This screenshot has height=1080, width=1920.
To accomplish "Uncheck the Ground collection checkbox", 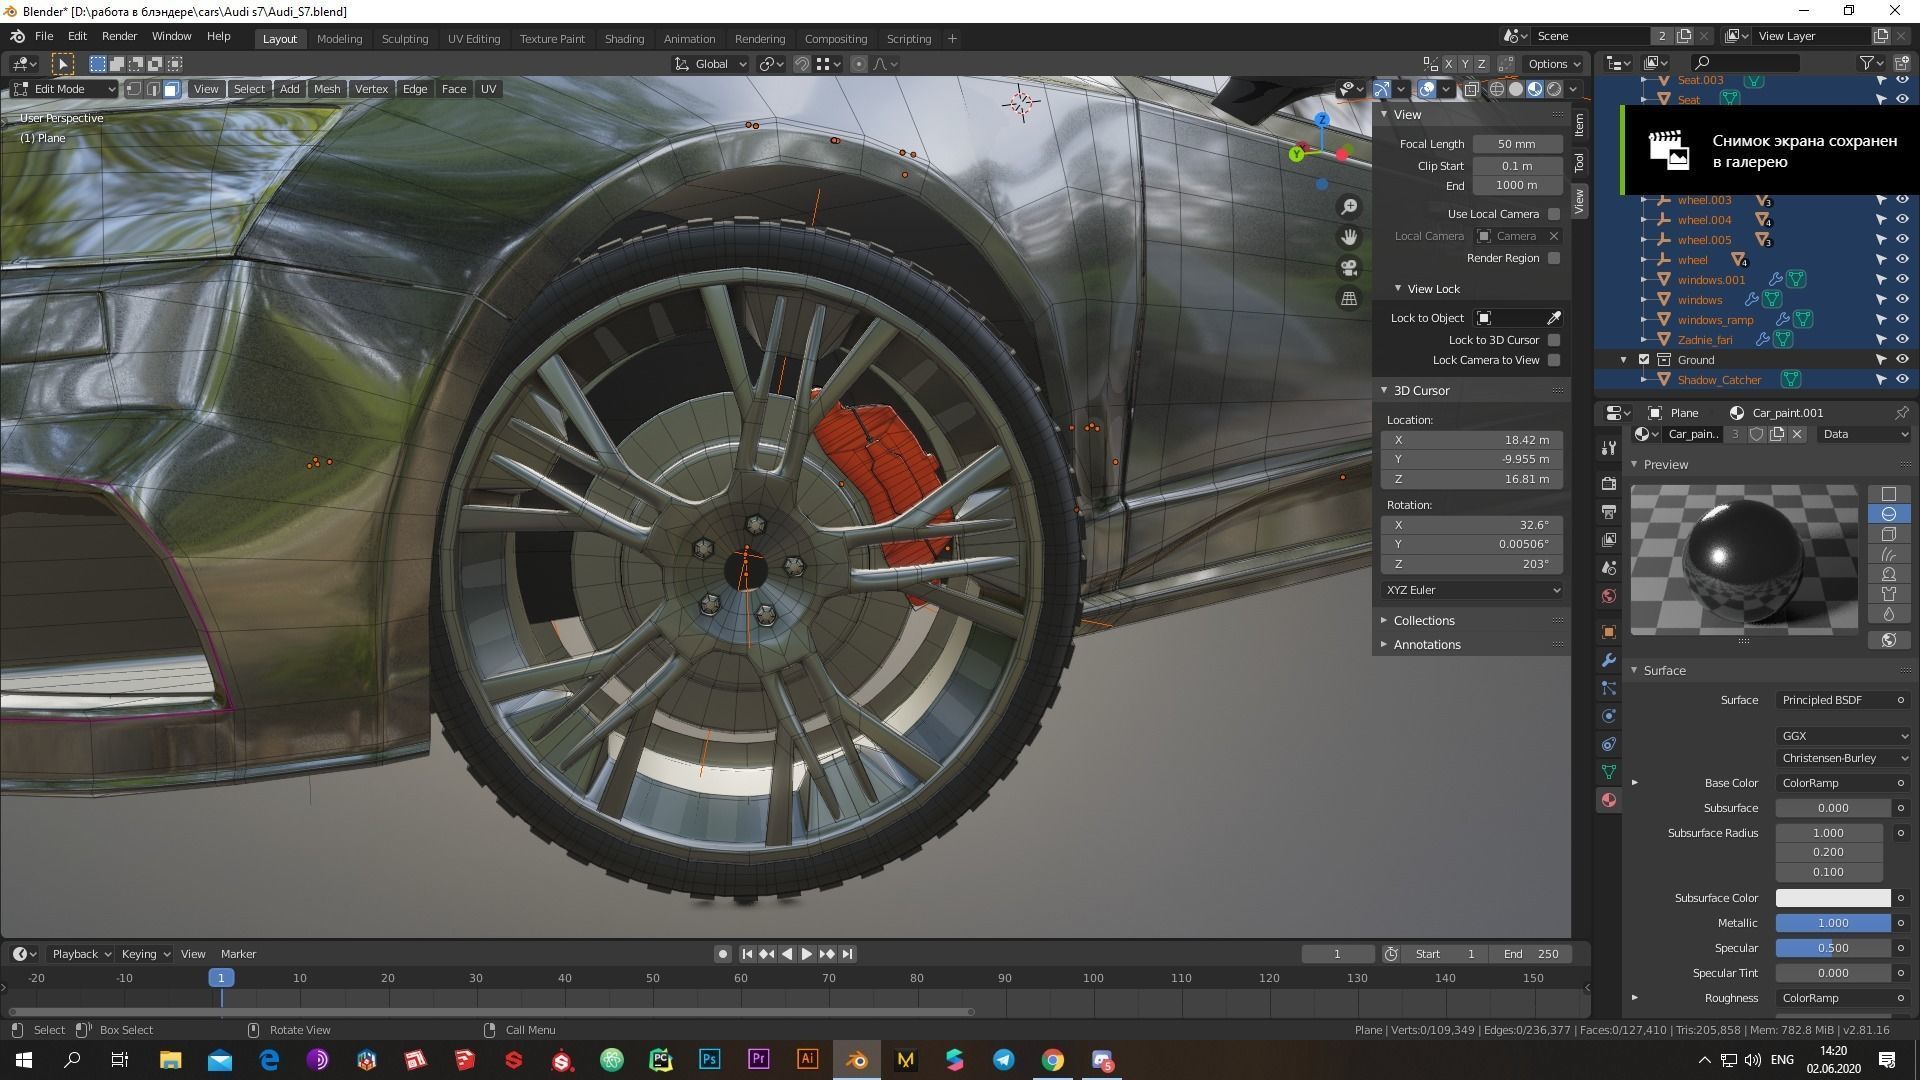I will (x=1643, y=360).
